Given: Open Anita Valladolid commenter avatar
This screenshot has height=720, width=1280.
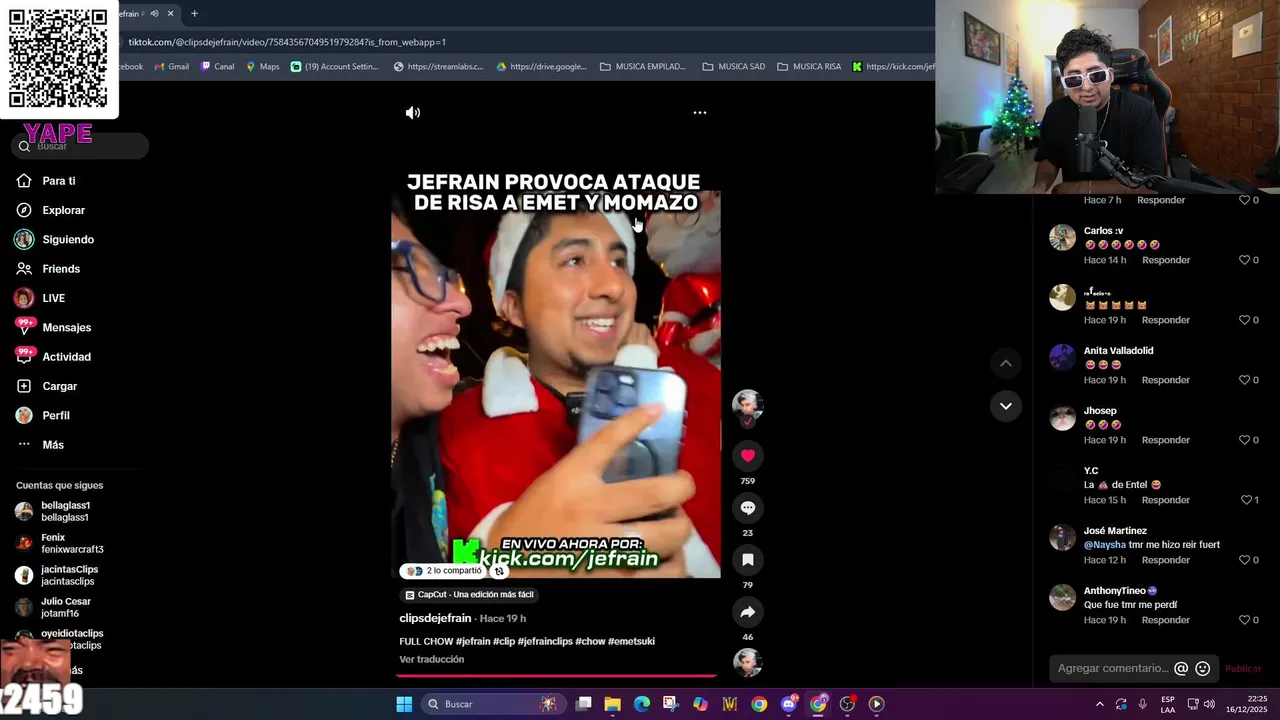Looking at the screenshot, I should pos(1062,357).
